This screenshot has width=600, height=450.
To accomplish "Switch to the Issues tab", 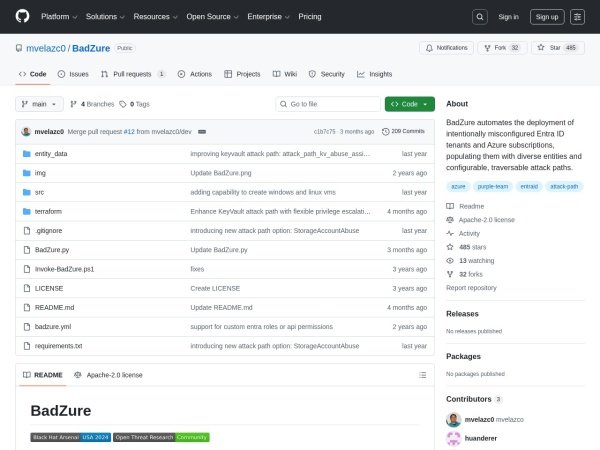I will pos(73,74).
